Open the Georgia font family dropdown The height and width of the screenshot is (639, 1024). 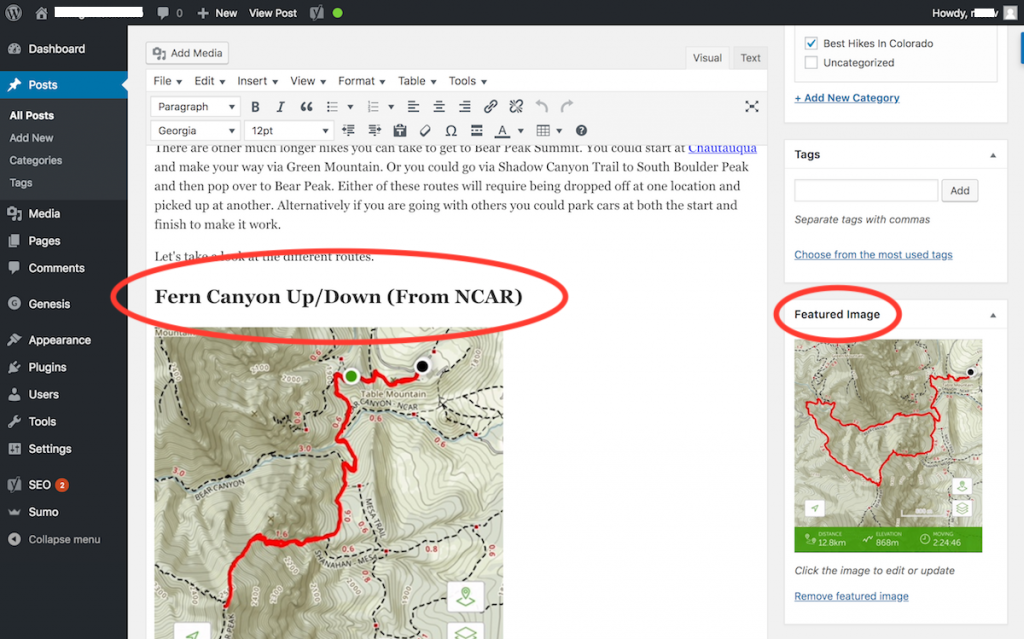195,131
